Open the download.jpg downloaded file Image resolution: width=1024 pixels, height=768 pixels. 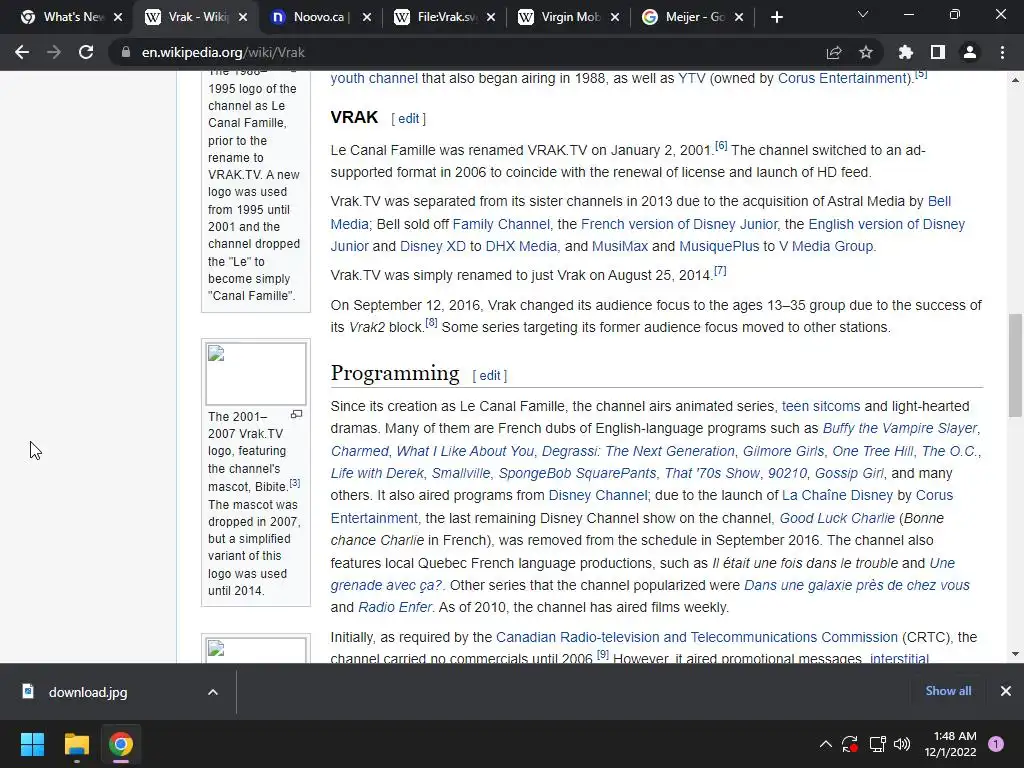(x=88, y=692)
